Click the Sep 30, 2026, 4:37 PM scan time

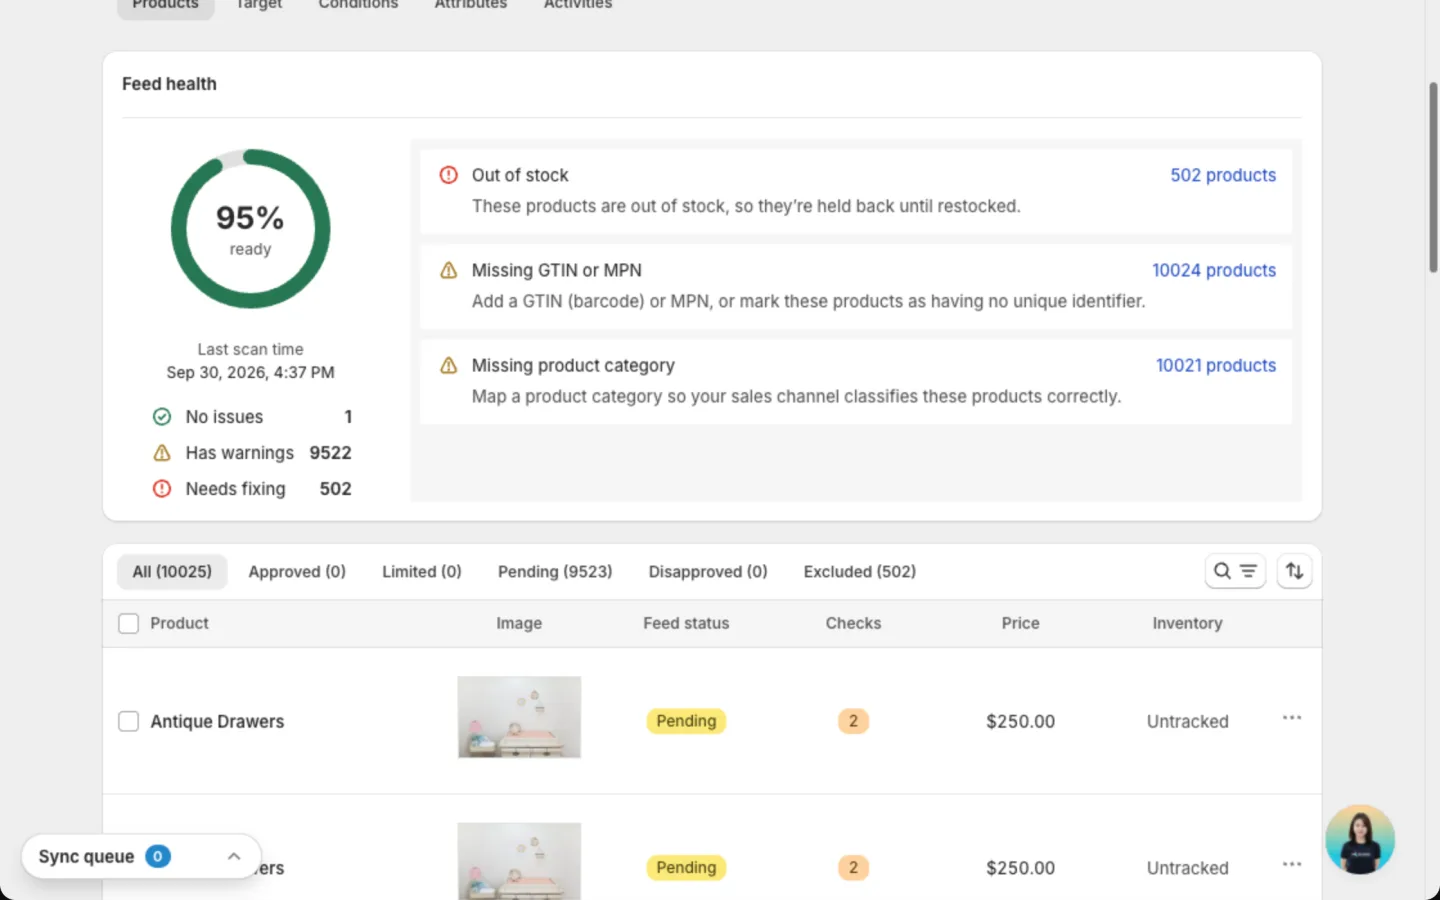click(250, 372)
